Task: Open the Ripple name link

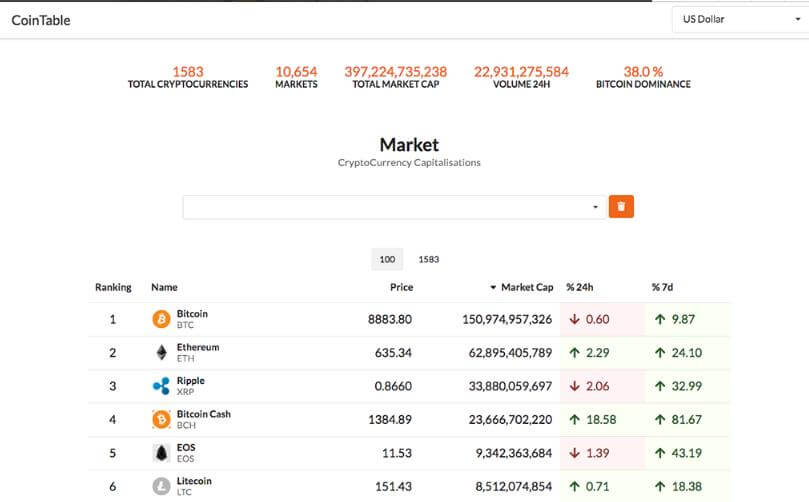Action: [x=191, y=381]
